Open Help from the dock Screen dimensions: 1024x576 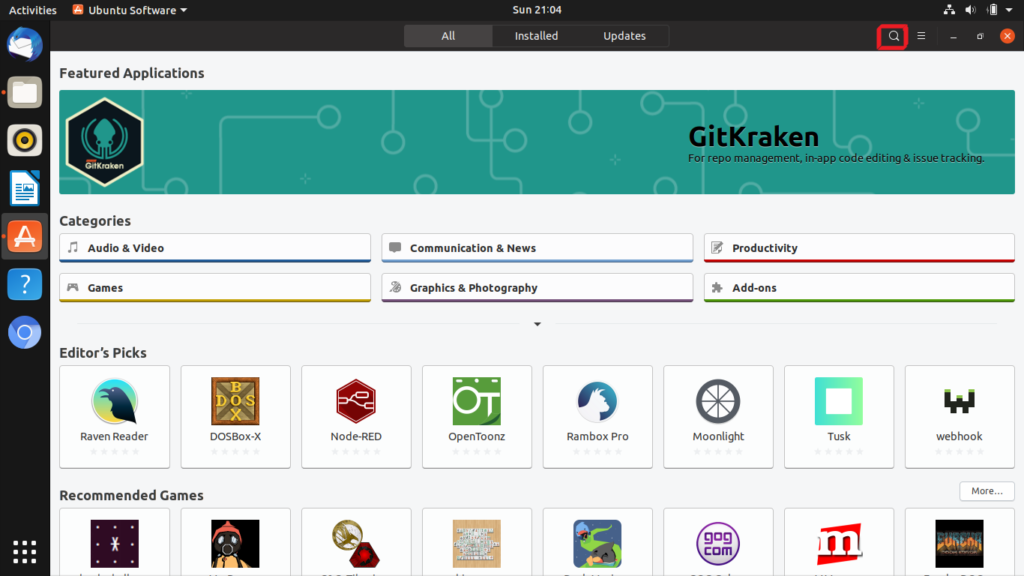coord(25,284)
